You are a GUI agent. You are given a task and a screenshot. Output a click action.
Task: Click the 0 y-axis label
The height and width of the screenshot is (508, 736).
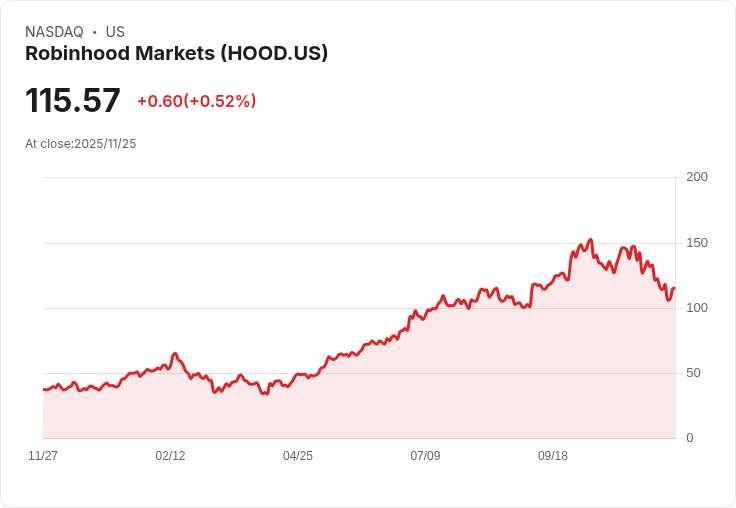[690, 438]
